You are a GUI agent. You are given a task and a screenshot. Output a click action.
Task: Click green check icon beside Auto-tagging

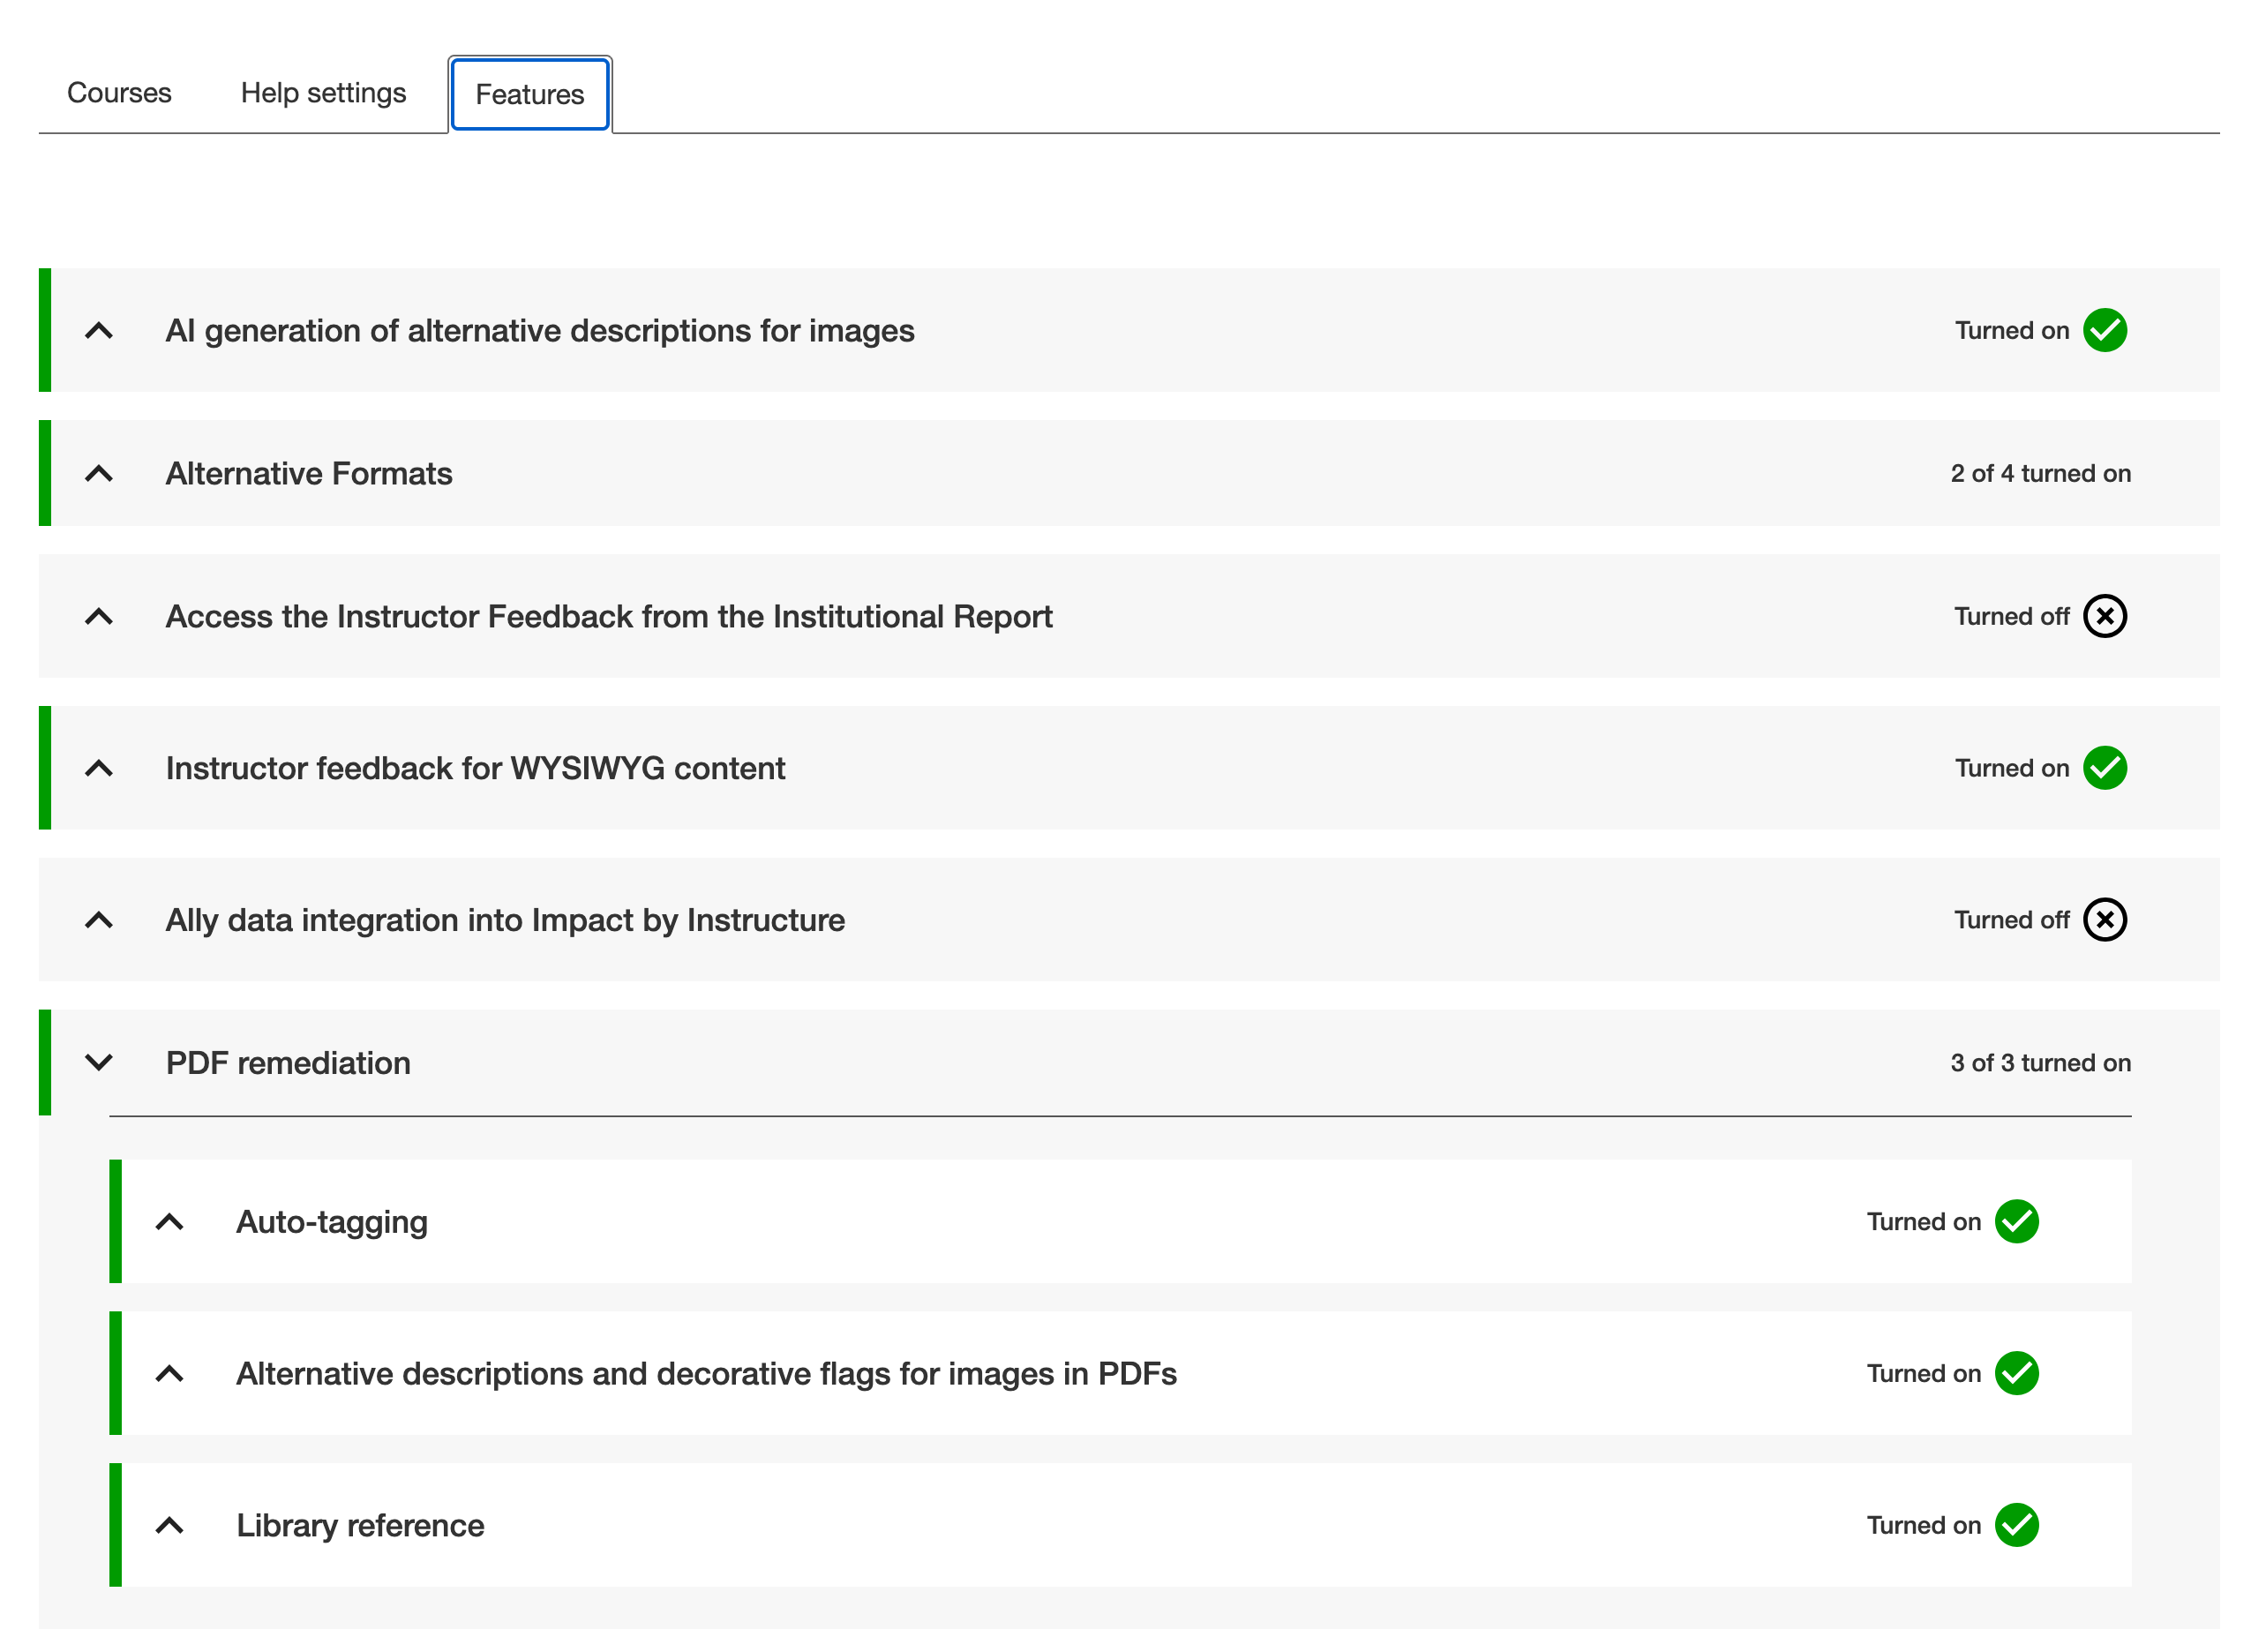tap(2016, 1222)
